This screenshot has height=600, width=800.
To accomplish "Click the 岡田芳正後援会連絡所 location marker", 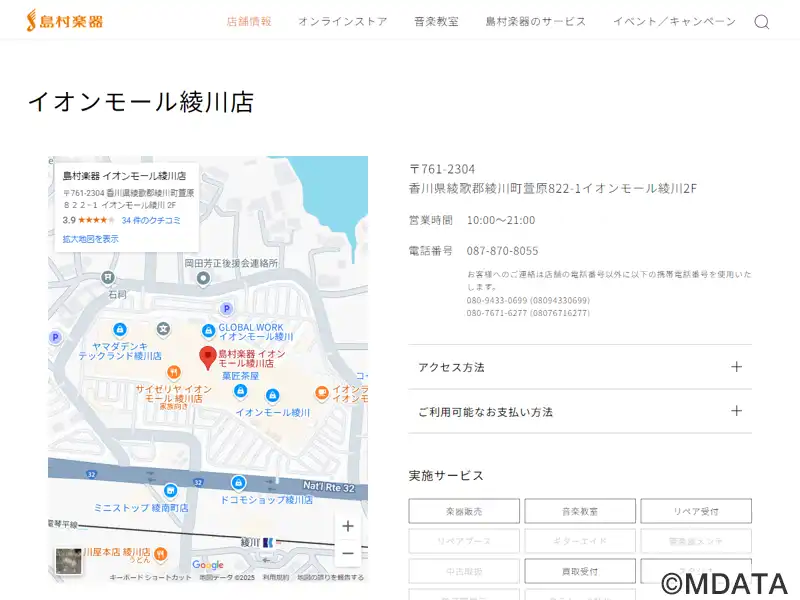I will click(x=203, y=279).
